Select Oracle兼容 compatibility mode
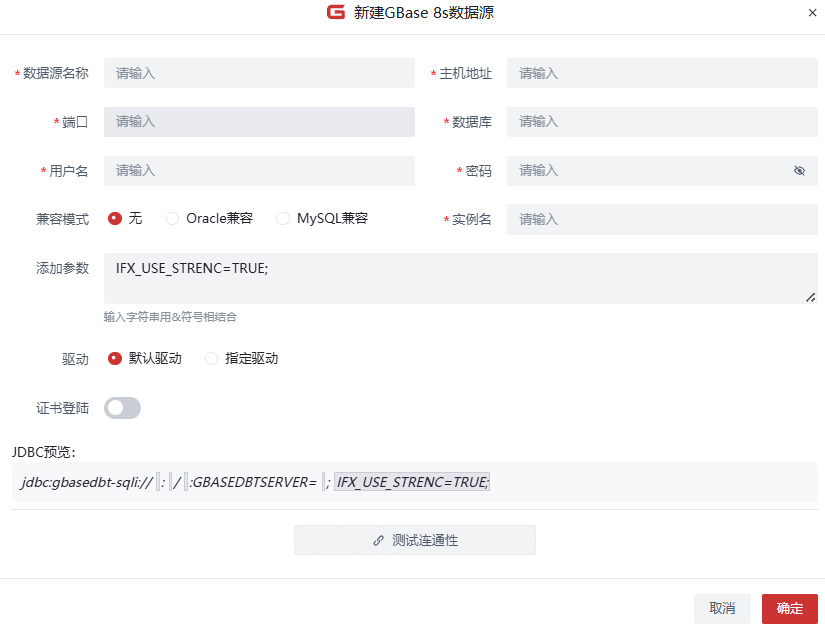Image resolution: width=825 pixels, height=624 pixels. (x=173, y=218)
